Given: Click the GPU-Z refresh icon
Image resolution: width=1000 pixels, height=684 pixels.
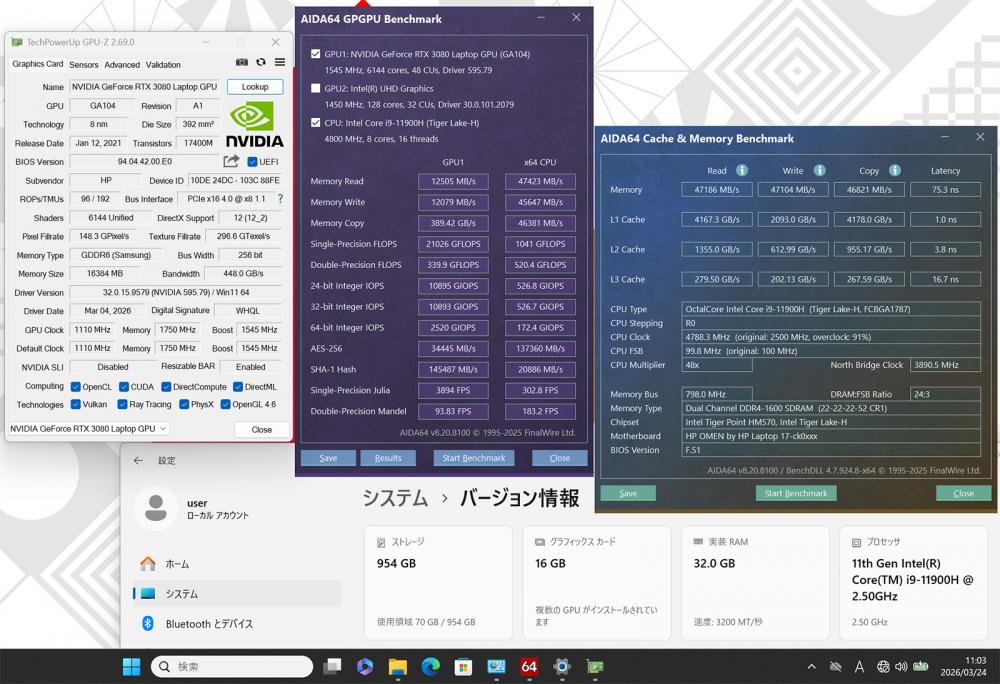Looking at the screenshot, I should click(x=261, y=62).
